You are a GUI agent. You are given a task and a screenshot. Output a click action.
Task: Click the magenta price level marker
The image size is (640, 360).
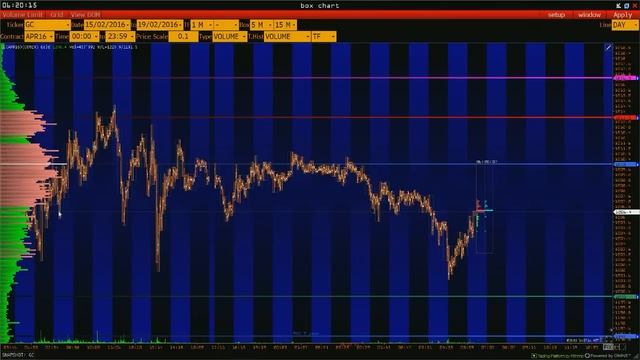click(x=625, y=78)
